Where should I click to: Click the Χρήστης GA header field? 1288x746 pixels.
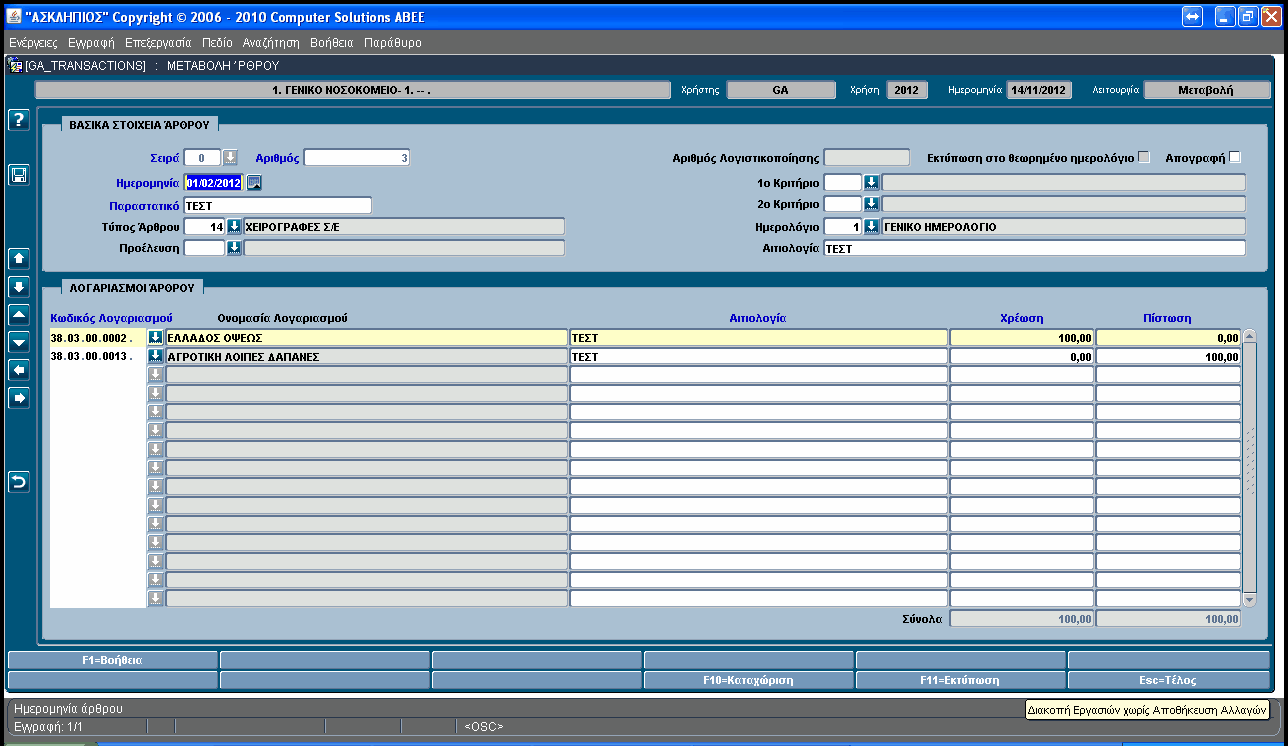(780, 89)
